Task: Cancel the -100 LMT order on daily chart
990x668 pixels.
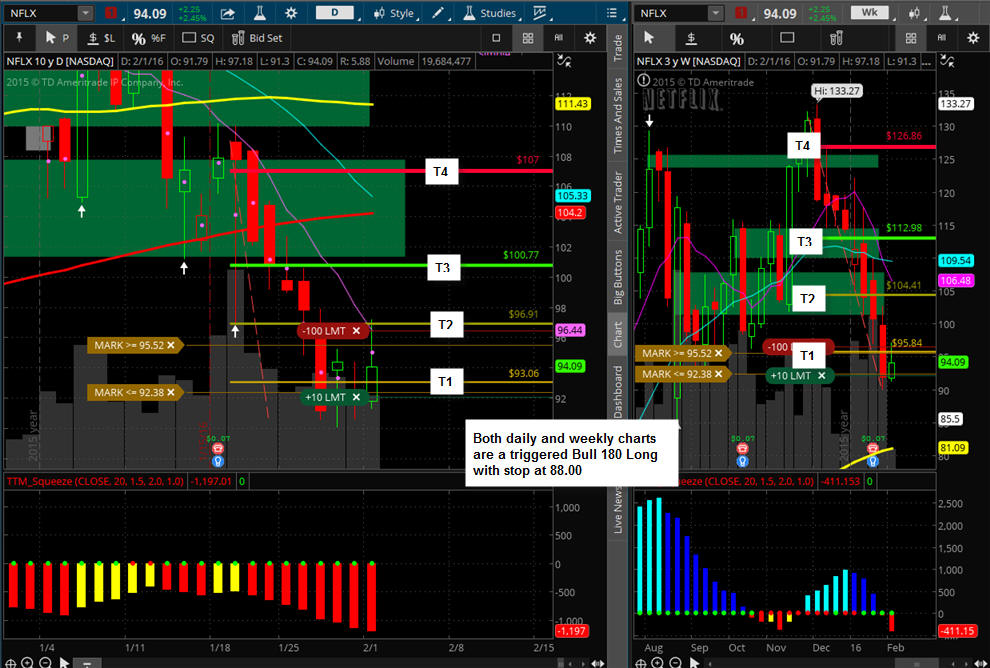Action: click(x=356, y=331)
